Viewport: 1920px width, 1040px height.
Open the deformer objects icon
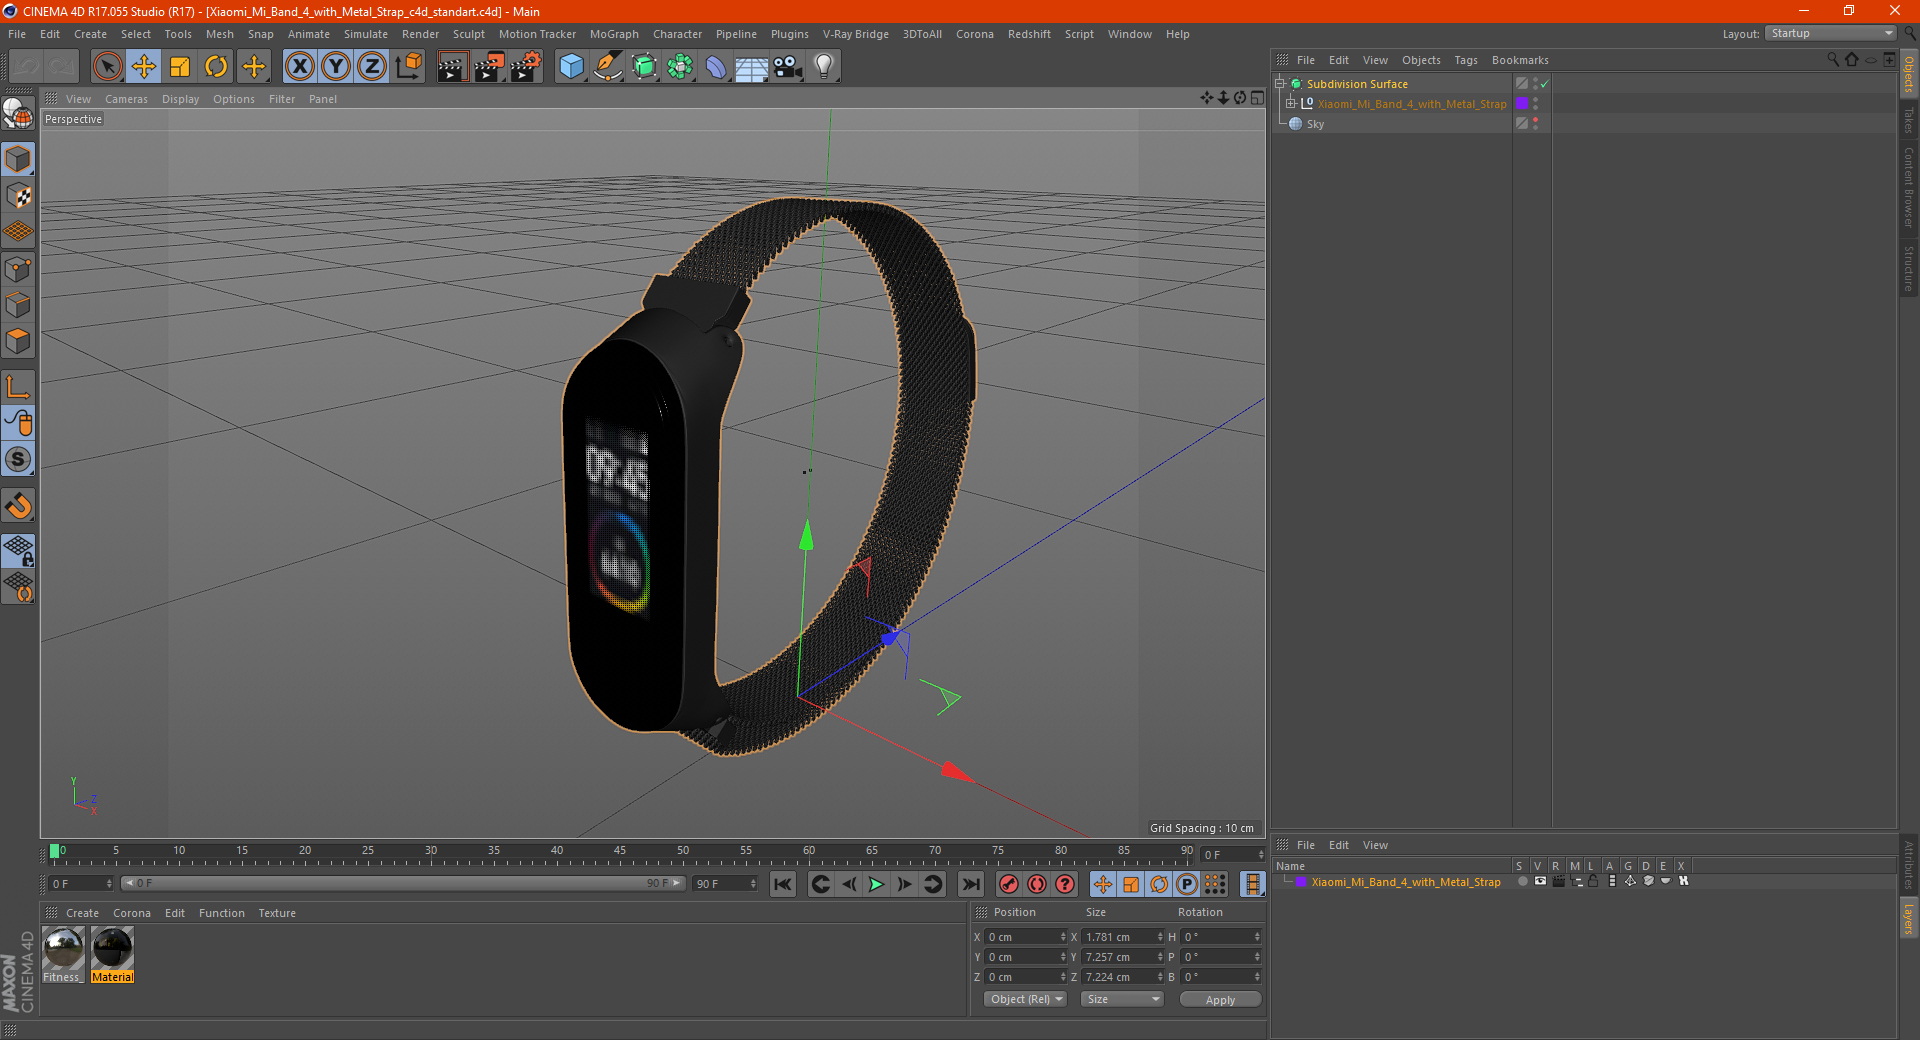(x=716, y=67)
